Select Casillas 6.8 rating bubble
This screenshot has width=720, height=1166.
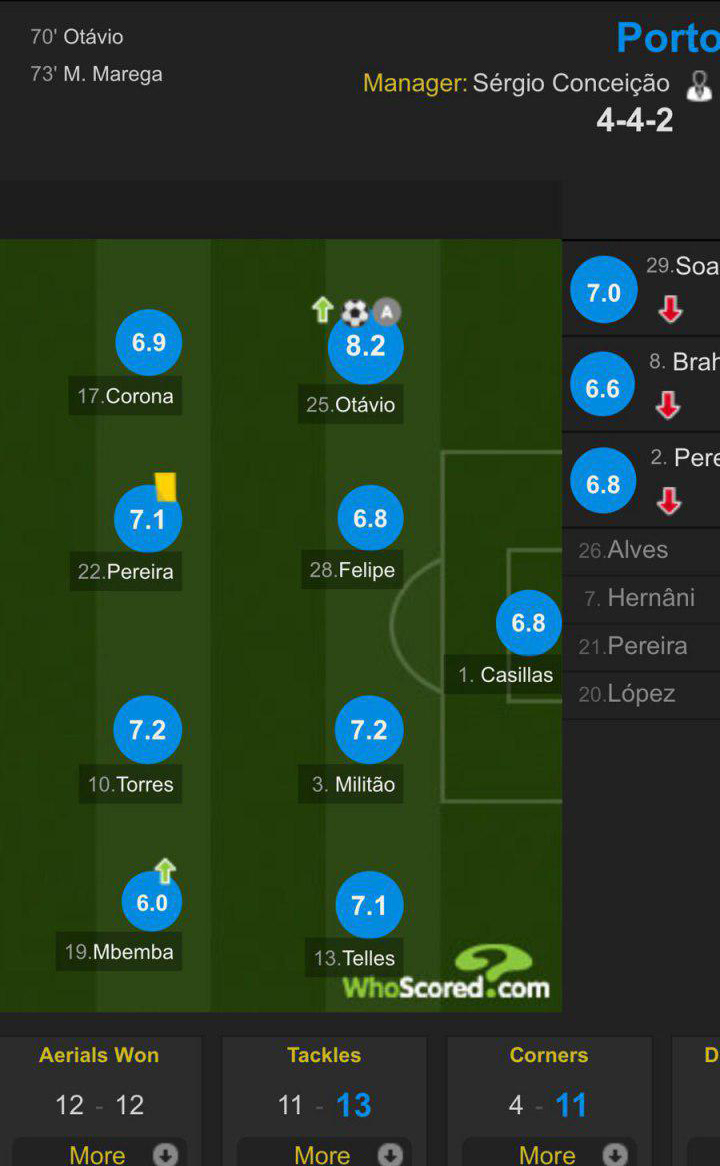528,623
